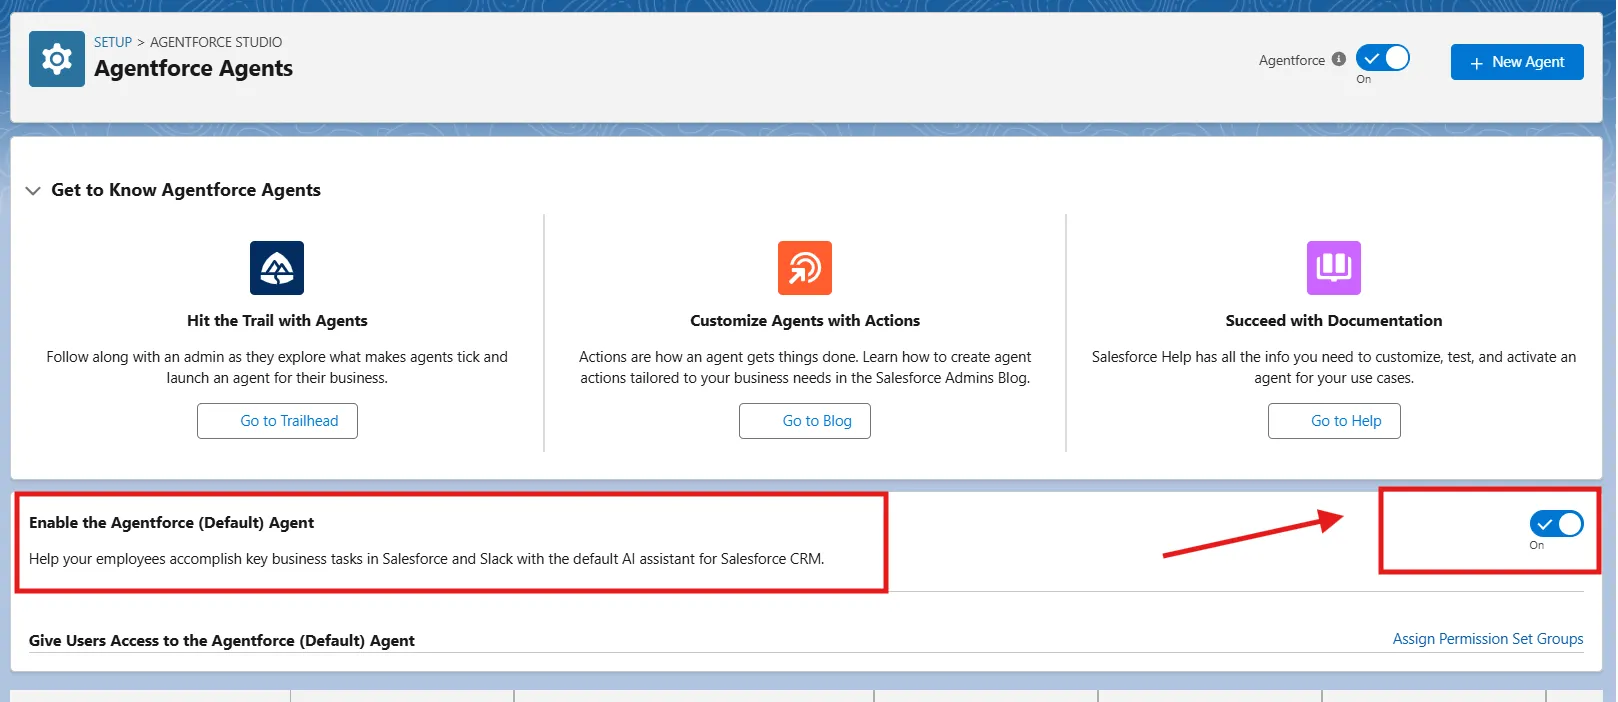
Task: Click the Hit the Trail with Agents heading
Action: (x=277, y=321)
